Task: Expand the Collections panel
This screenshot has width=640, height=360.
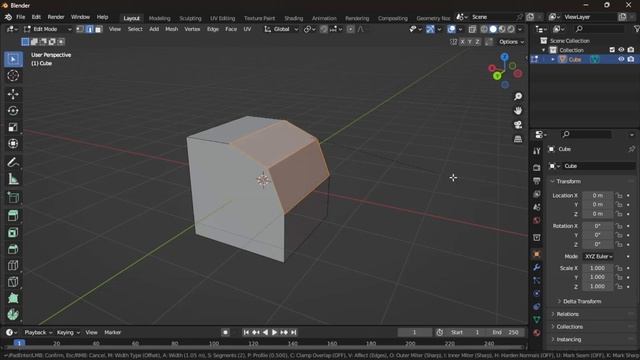Action: pos(569,327)
